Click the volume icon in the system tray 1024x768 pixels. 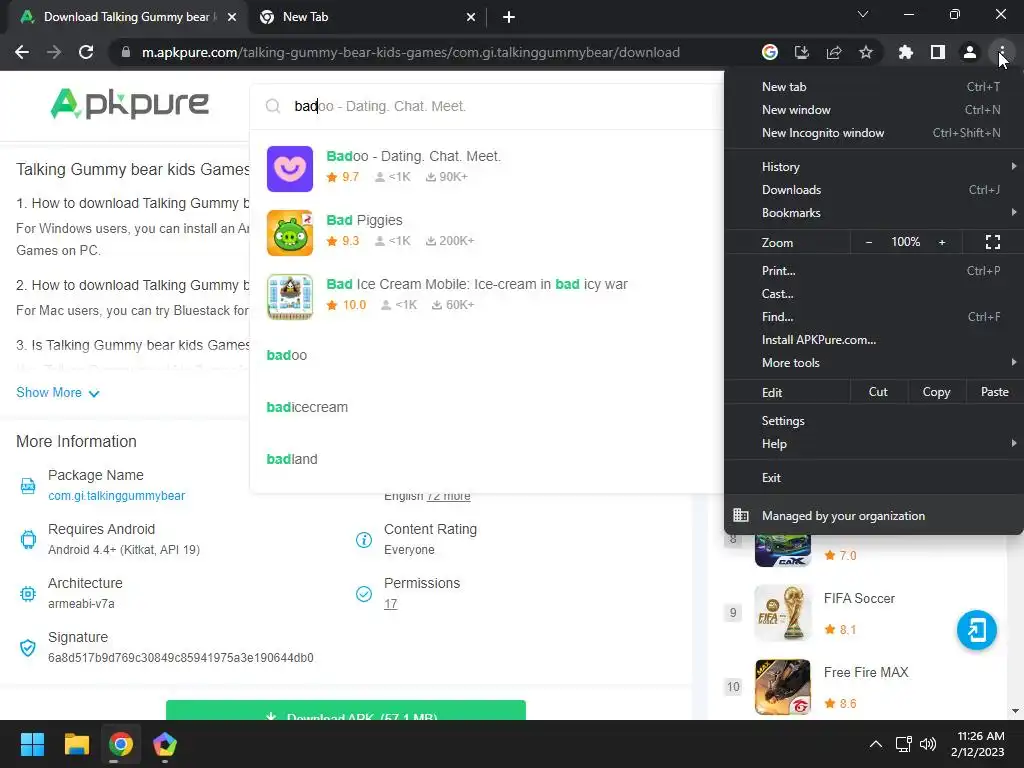(927, 744)
